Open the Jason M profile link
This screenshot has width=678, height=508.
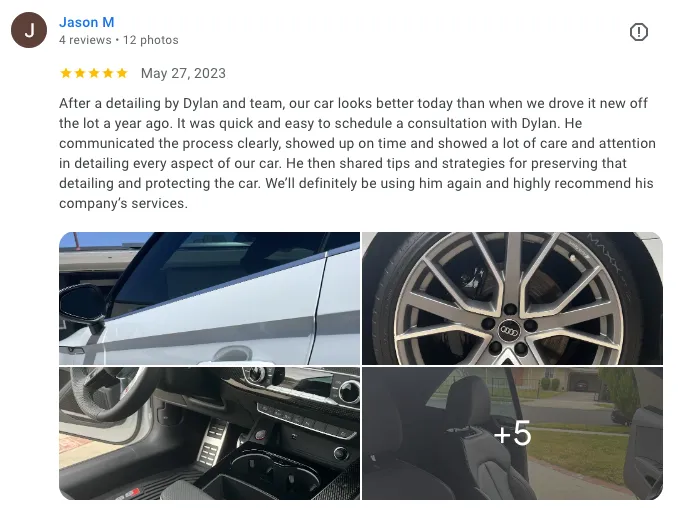tap(86, 22)
